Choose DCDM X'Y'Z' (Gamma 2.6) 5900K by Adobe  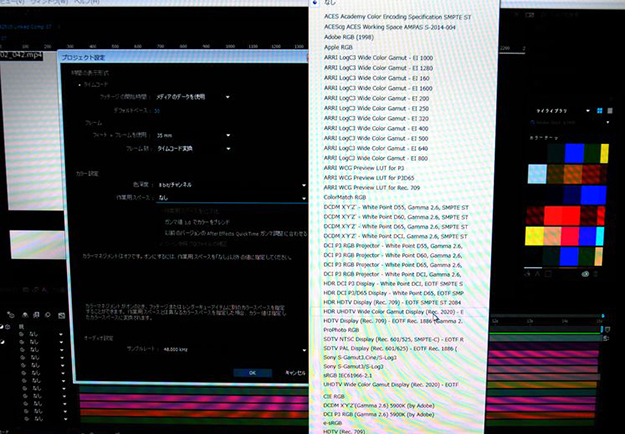point(379,406)
